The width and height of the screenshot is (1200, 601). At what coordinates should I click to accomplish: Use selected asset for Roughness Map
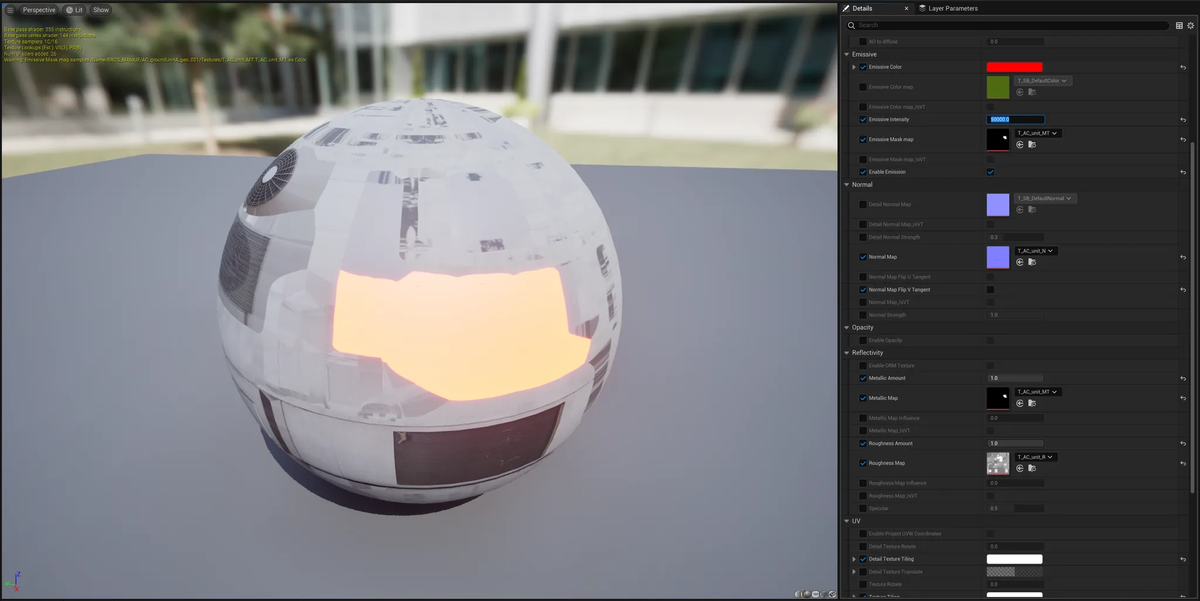point(1020,468)
